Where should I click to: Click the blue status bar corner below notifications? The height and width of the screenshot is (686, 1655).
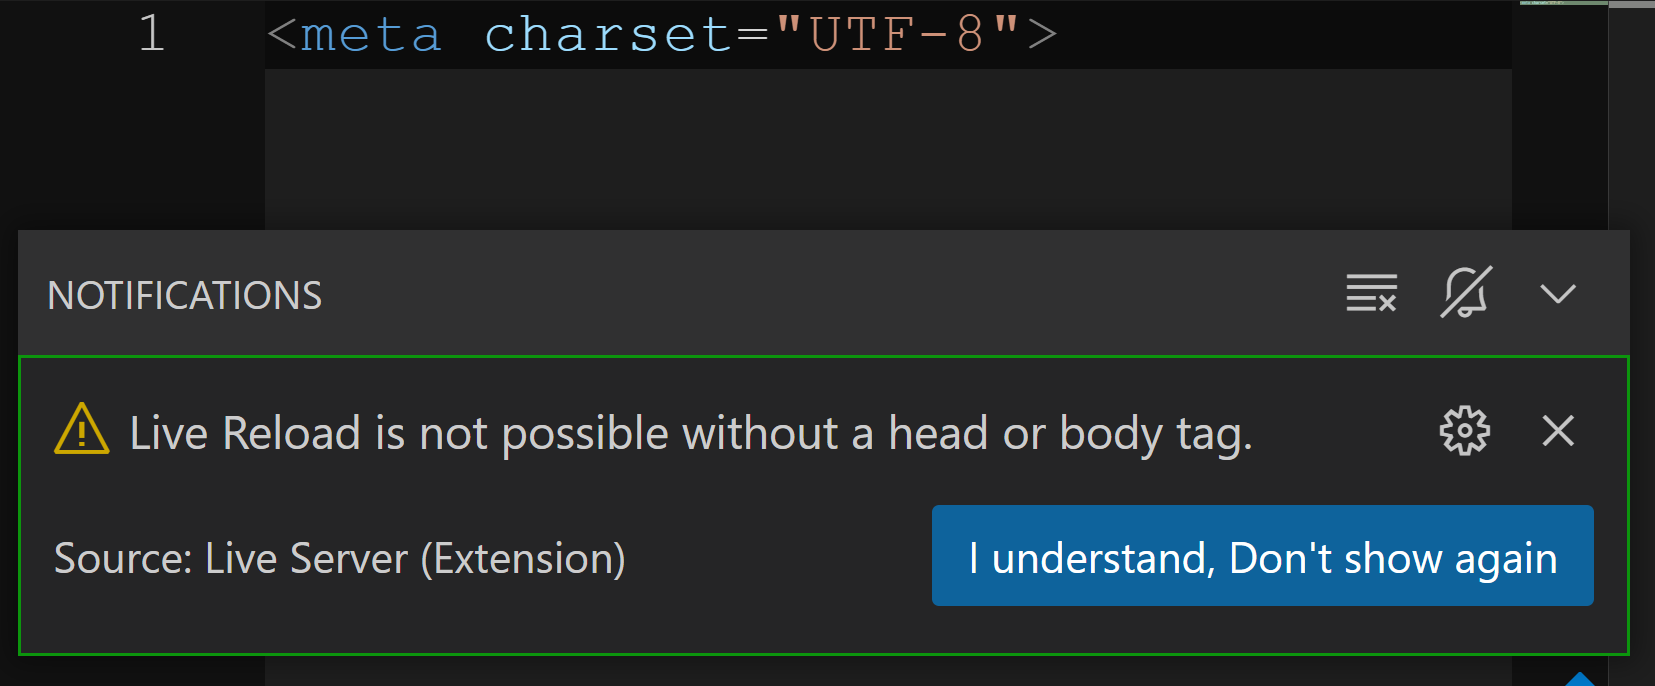(1580, 678)
